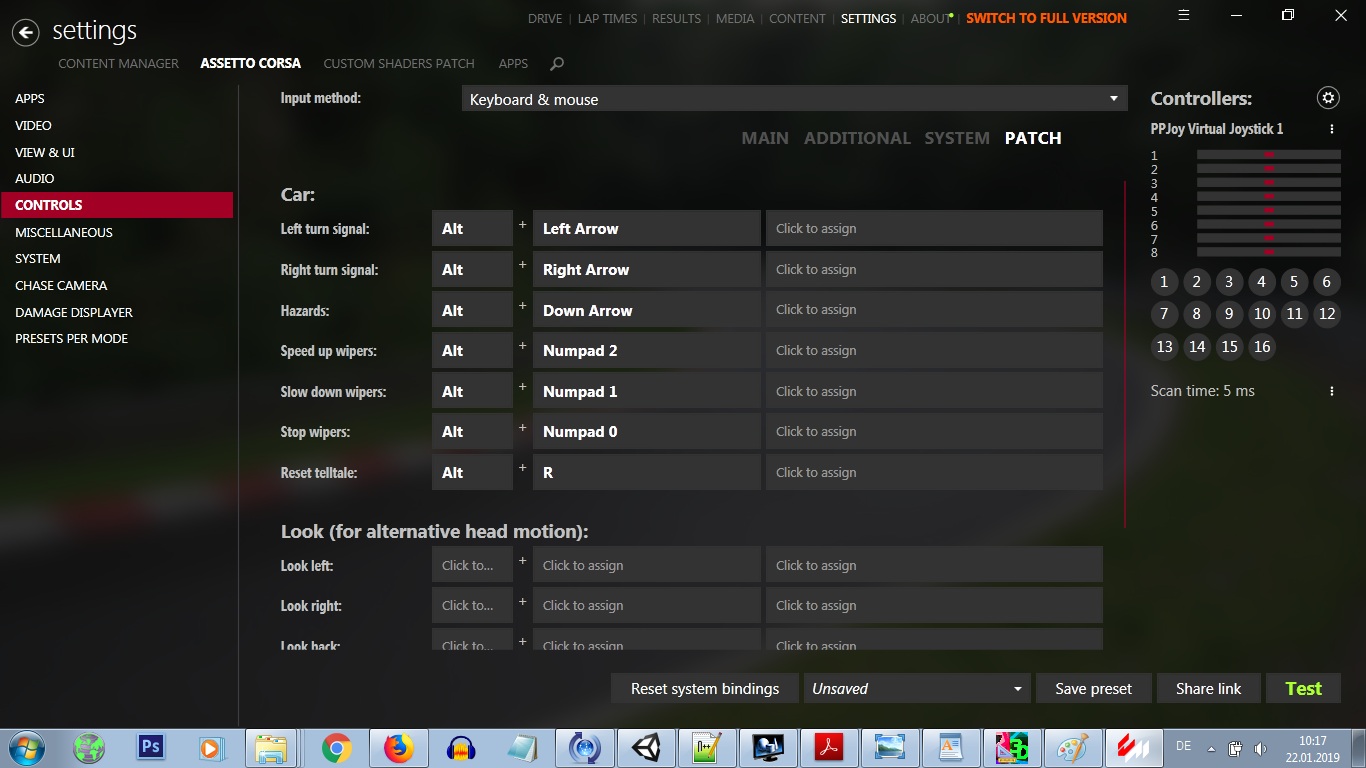This screenshot has width=1366, height=768.
Task: Select the PATCH controls tab
Action: coord(1033,138)
